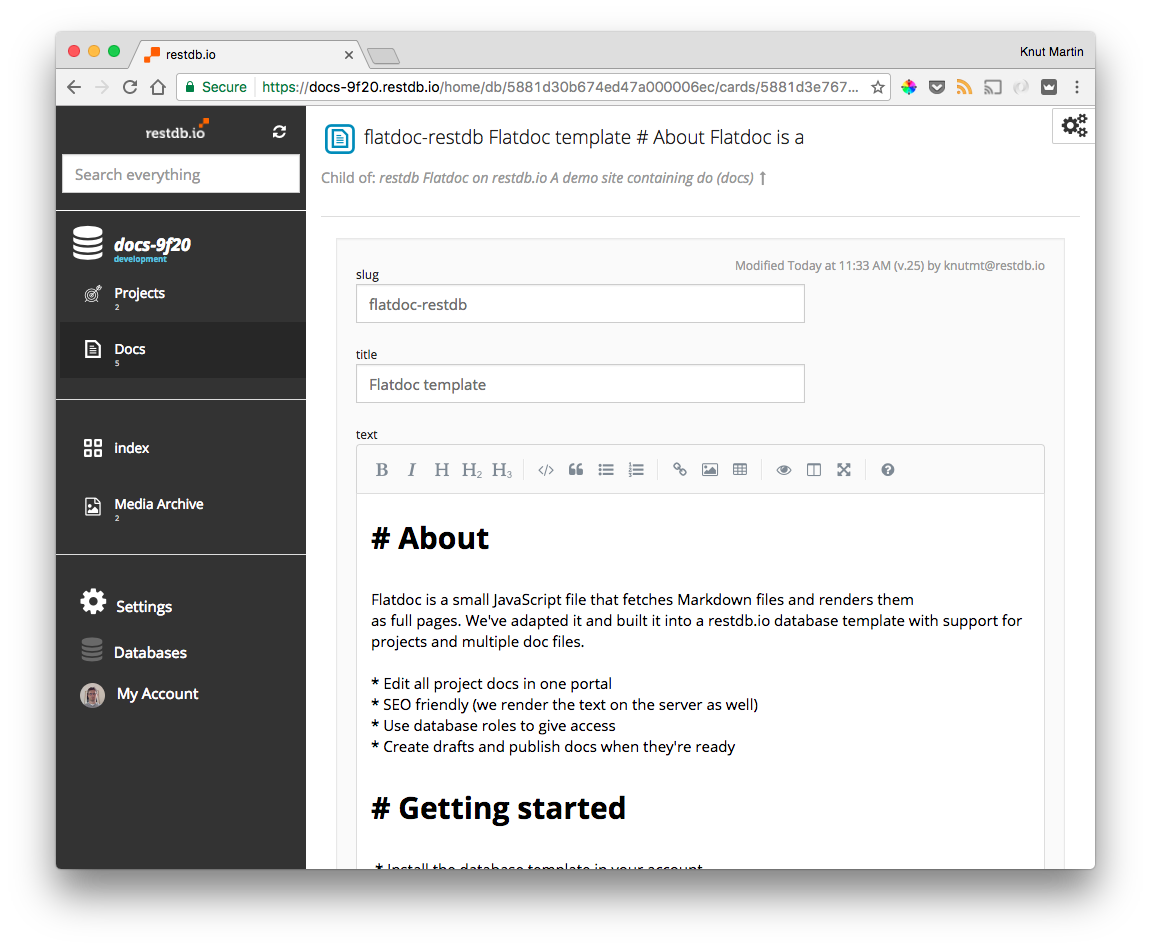Screen dimensions: 1151x949
Task: Create a bulleted list
Action: pyautogui.click(x=606, y=470)
